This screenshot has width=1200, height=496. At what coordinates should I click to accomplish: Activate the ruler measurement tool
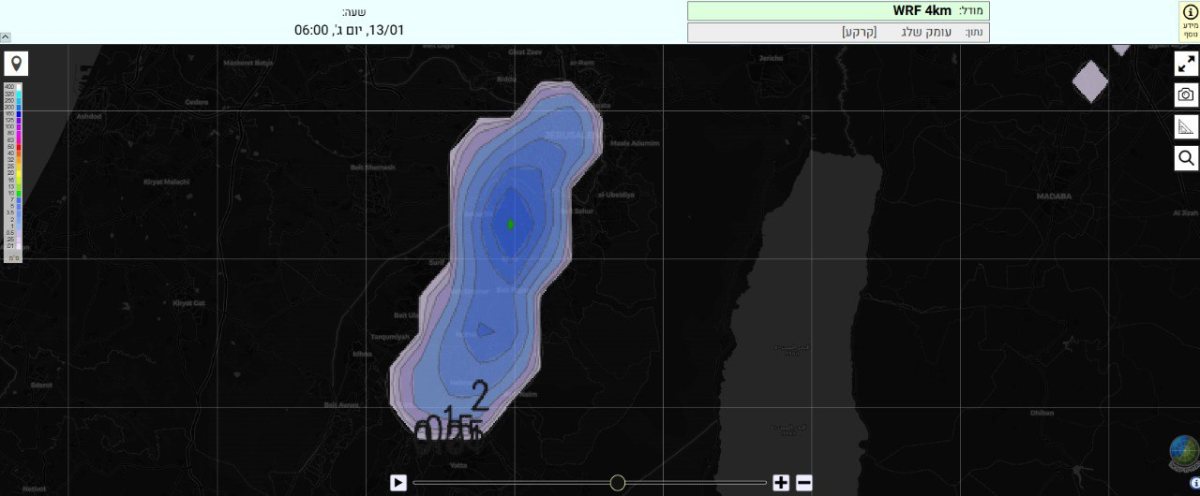tap(1186, 126)
